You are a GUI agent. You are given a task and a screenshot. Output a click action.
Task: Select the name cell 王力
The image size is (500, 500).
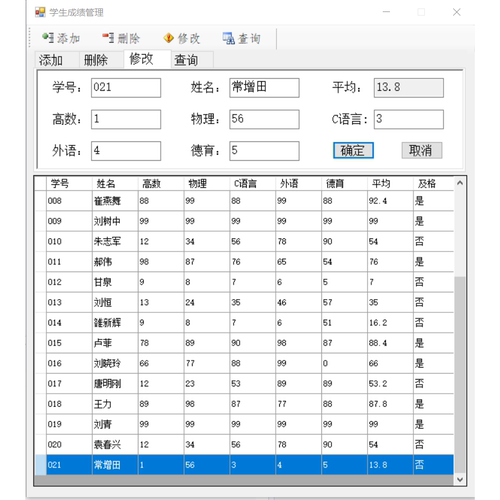point(115,404)
